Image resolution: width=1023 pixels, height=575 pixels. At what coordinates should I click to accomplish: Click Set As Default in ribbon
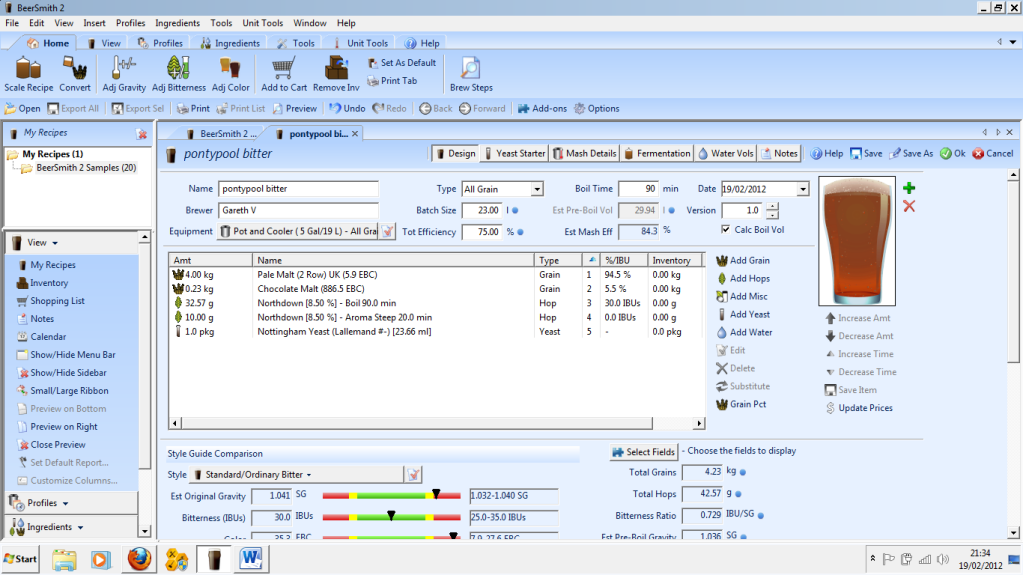[401, 63]
